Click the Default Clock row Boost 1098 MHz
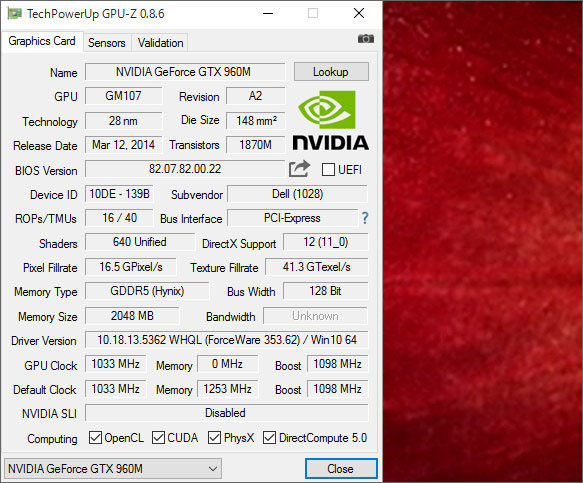The height and width of the screenshot is (483, 583). click(338, 389)
